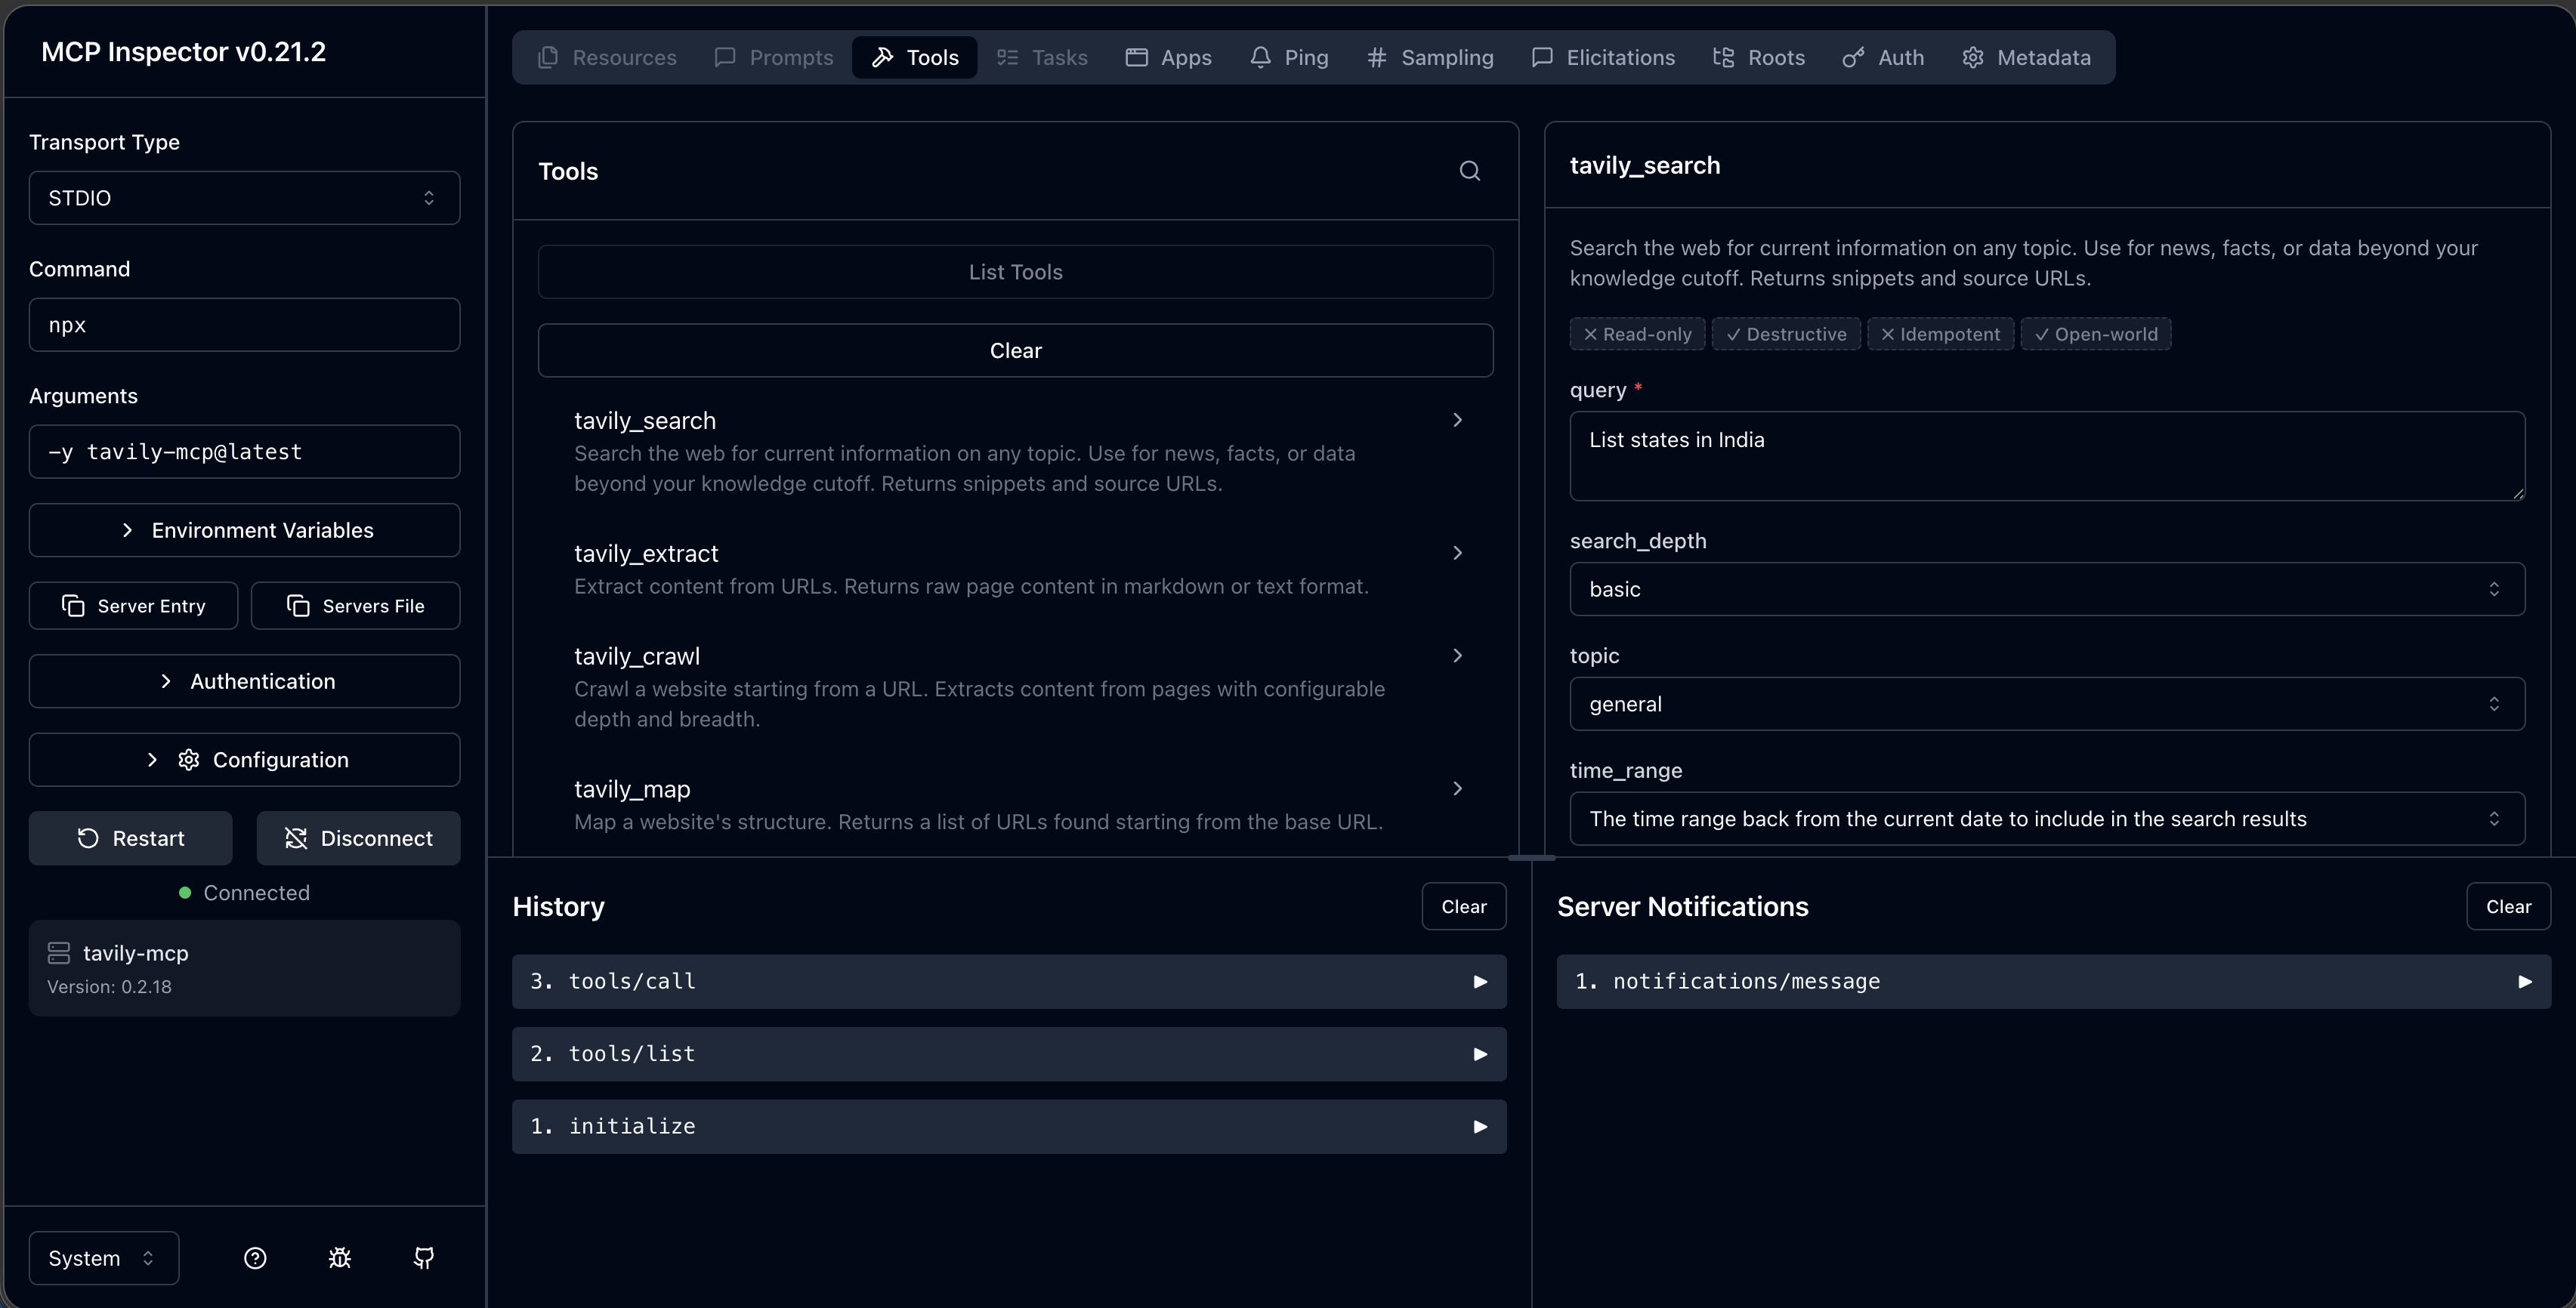Click the Restart button
Viewport: 2576px width, 1308px height.
pyautogui.click(x=131, y=838)
